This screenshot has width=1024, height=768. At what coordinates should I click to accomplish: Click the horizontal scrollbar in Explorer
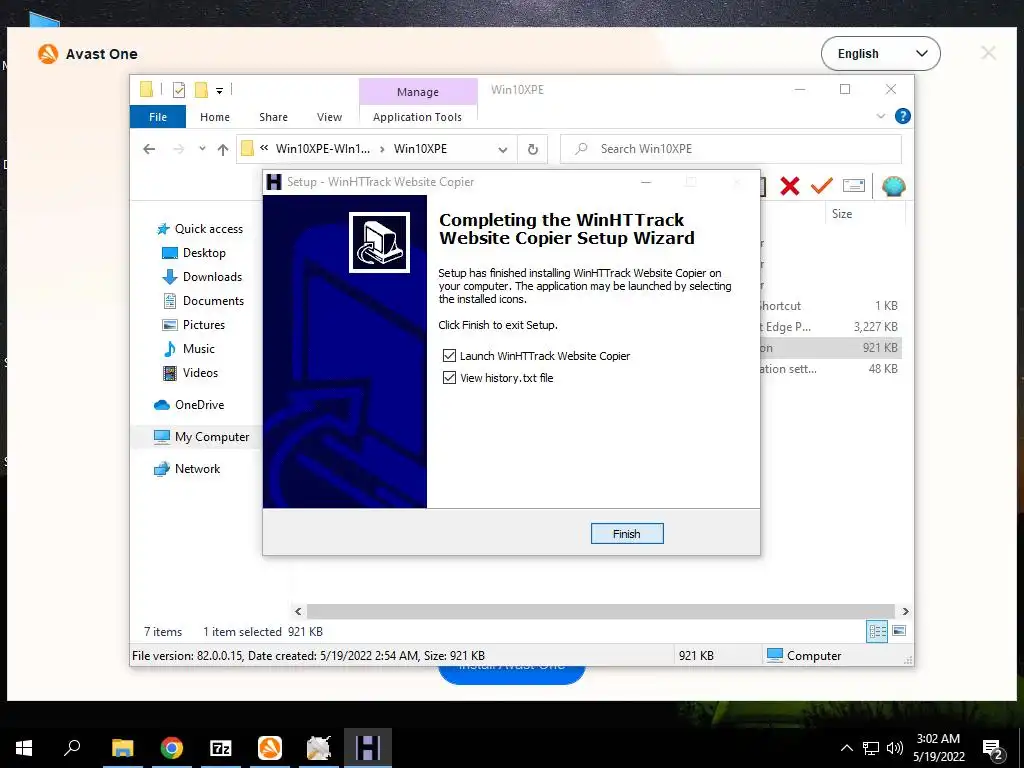coord(601,611)
